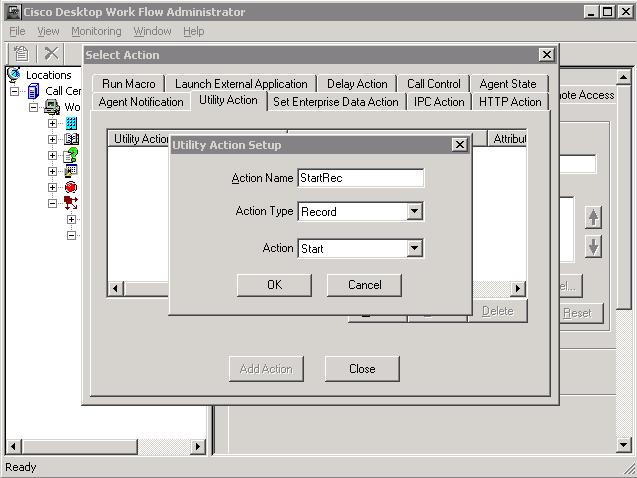This screenshot has height=478, width=637.
Task: Select the Utility Action tab
Action: click(x=228, y=100)
